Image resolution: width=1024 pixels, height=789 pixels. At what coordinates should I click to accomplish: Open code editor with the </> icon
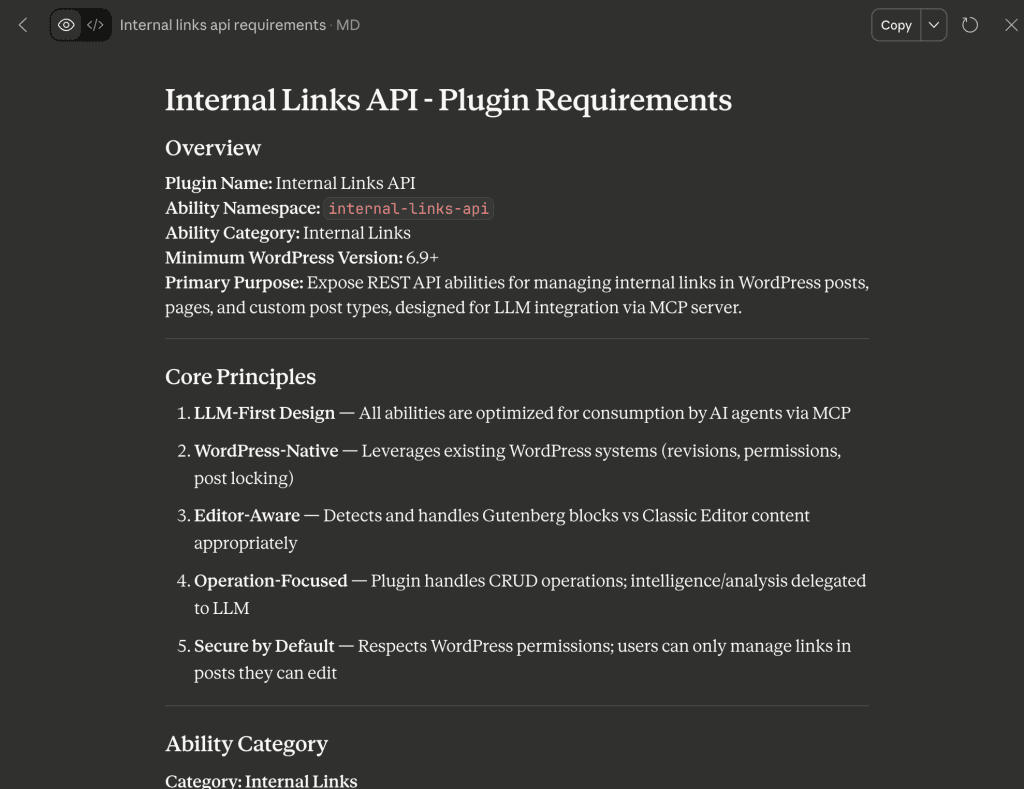pos(94,24)
